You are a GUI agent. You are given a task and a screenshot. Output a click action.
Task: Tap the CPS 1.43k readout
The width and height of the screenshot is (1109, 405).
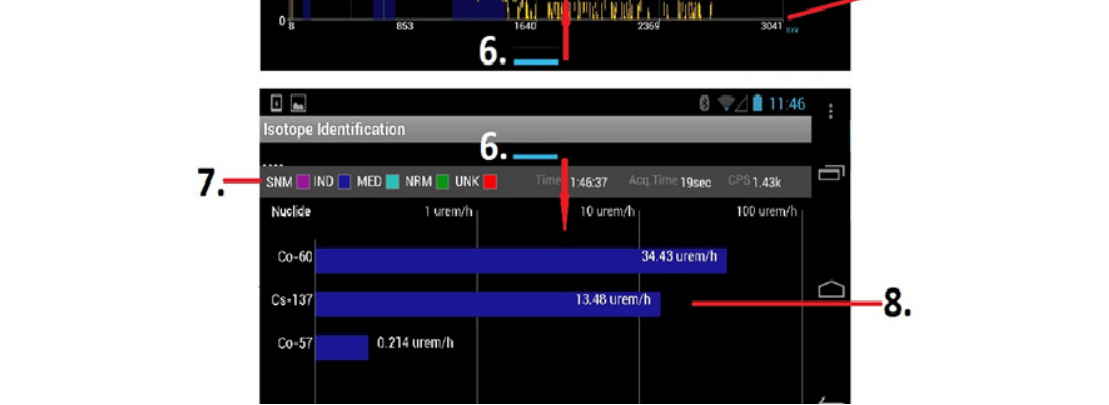[x=754, y=182]
